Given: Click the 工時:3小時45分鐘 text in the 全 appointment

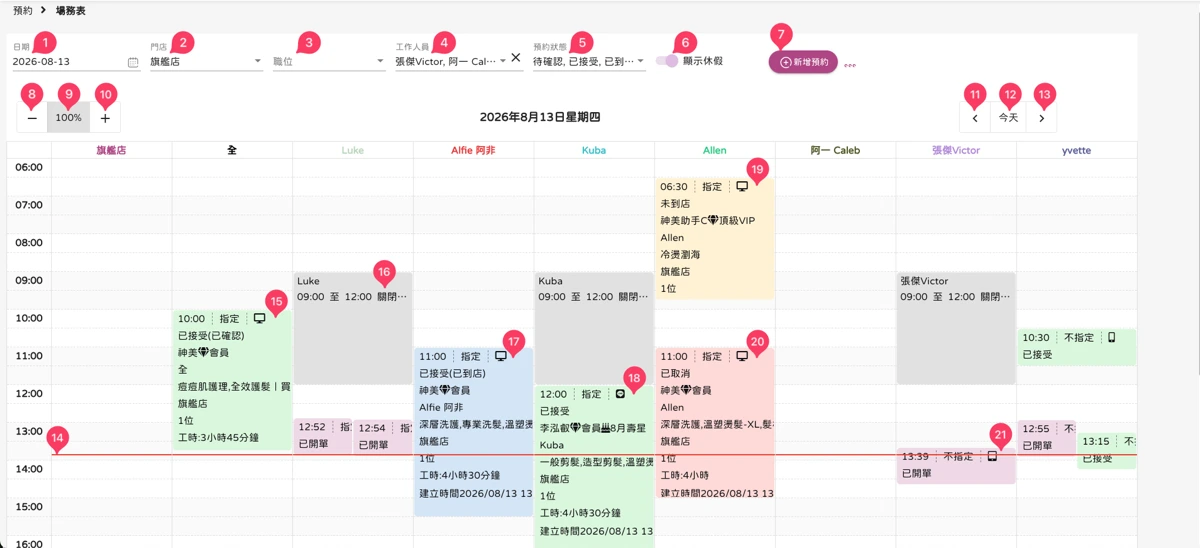Looking at the screenshot, I should point(218,437).
